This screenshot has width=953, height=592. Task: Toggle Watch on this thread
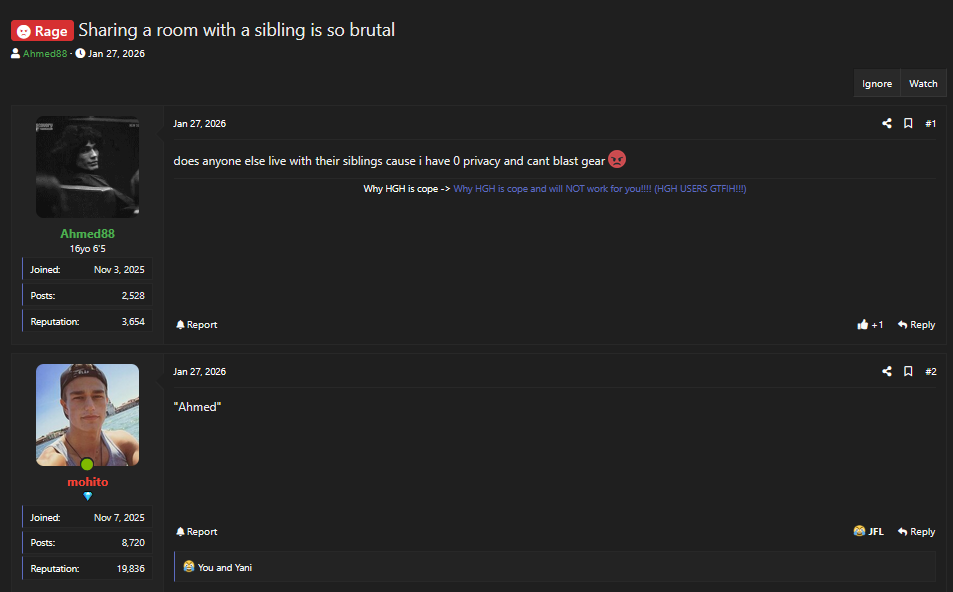click(923, 84)
